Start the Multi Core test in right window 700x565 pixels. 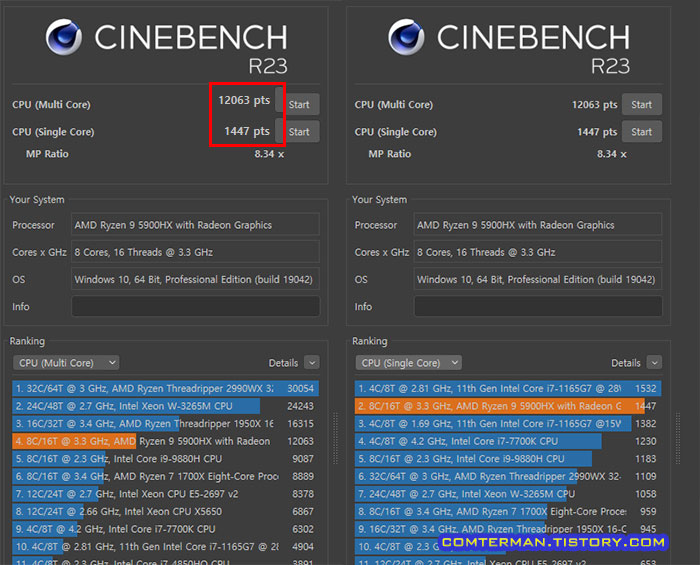click(642, 104)
